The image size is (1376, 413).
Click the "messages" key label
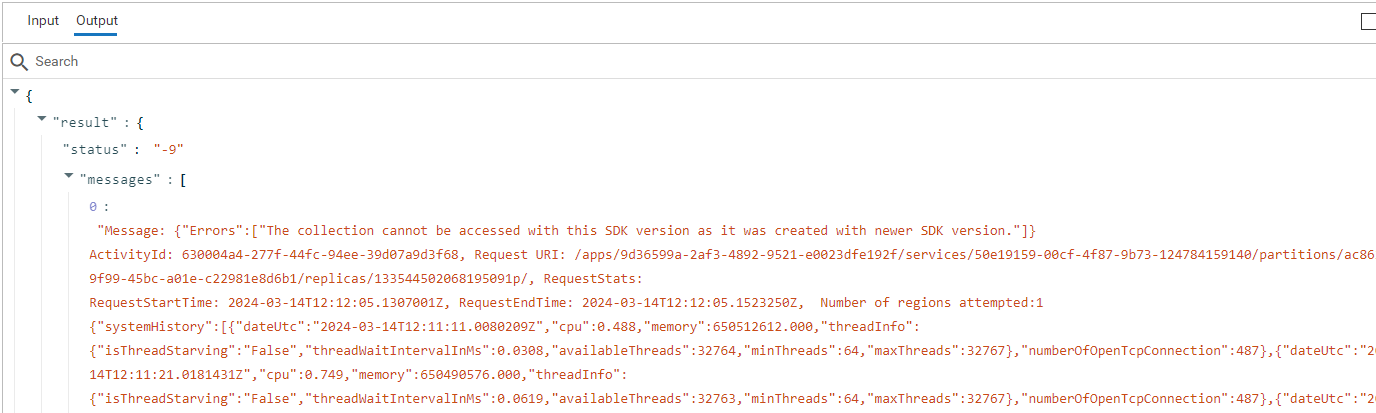click(120, 179)
